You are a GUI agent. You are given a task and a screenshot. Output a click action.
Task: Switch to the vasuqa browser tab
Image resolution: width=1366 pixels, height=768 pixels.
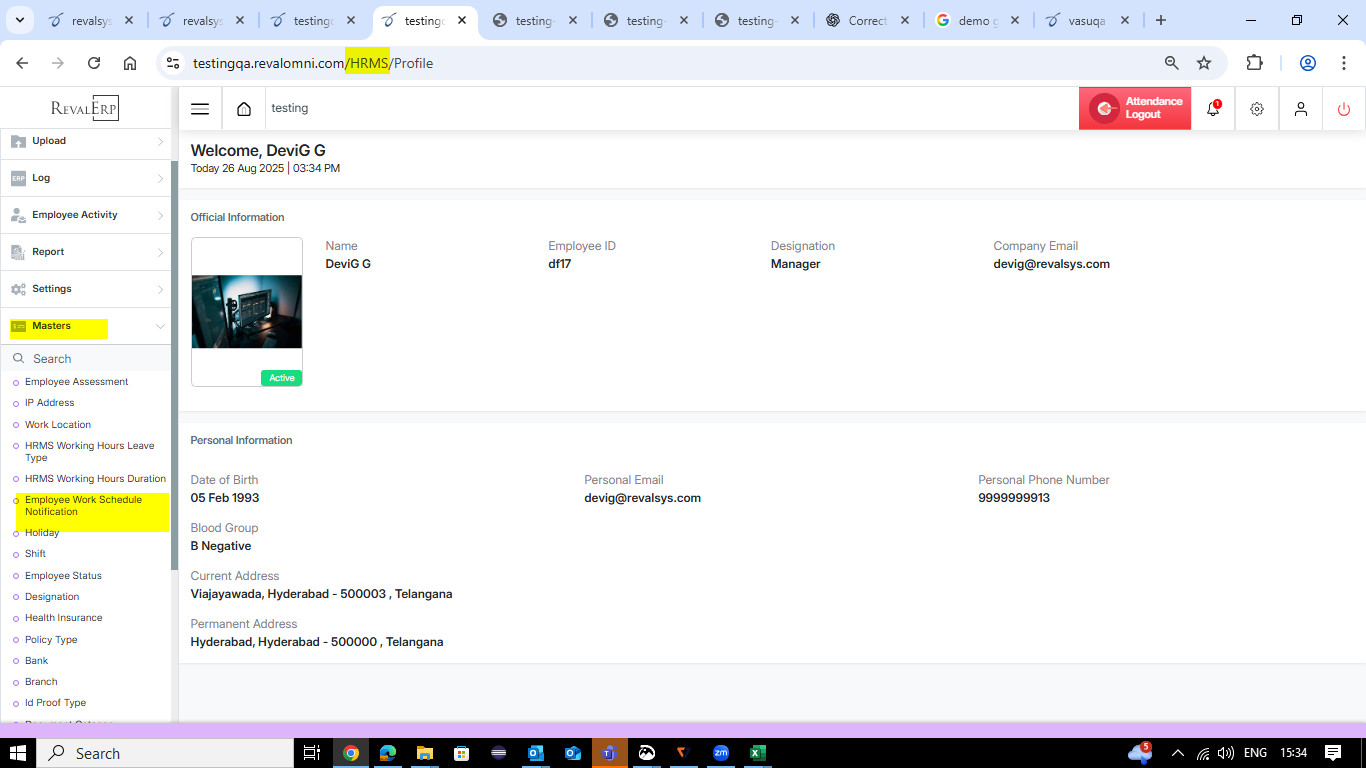tap(1085, 21)
